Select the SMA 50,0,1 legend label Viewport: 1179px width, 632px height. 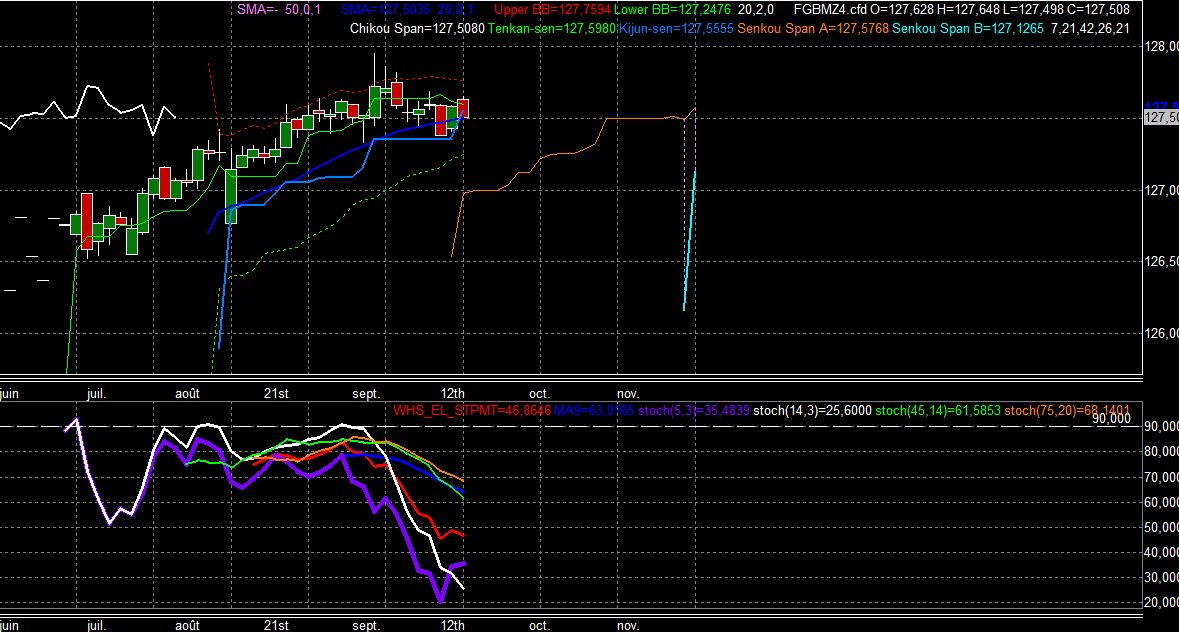[x=279, y=10]
